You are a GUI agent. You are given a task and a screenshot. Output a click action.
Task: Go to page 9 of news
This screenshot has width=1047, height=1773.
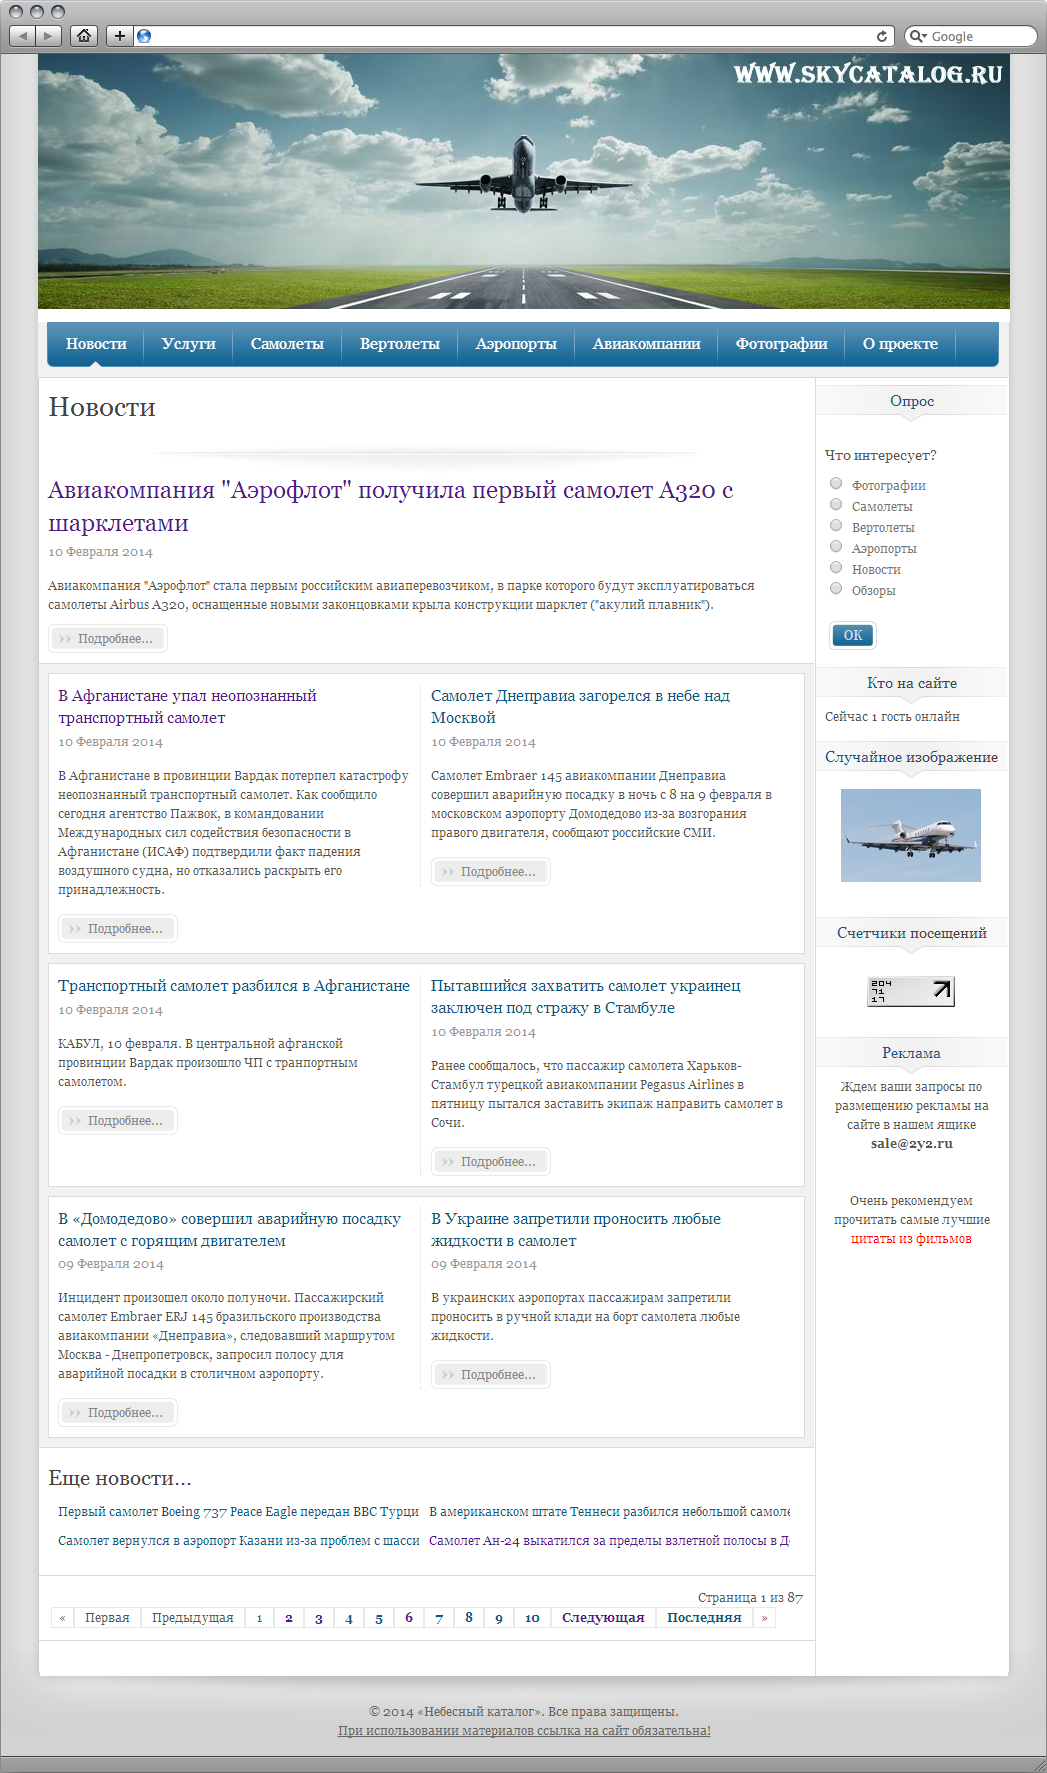point(499,1617)
